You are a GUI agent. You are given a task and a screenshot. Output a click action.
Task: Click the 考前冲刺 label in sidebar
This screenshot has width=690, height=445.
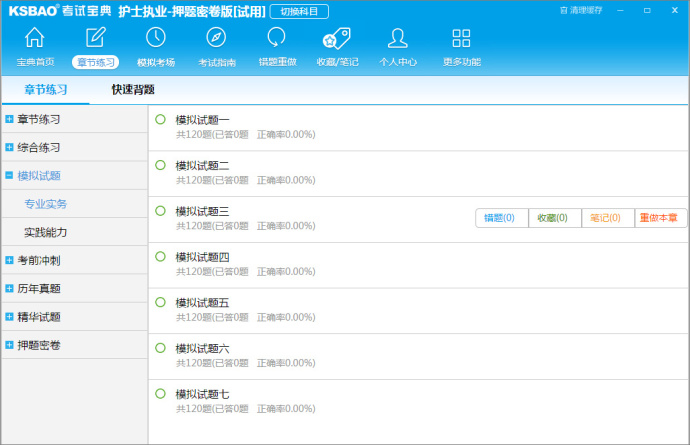point(39,260)
